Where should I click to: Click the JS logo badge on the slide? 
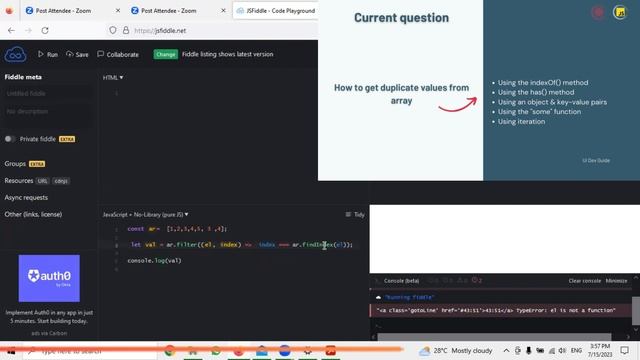point(620,12)
